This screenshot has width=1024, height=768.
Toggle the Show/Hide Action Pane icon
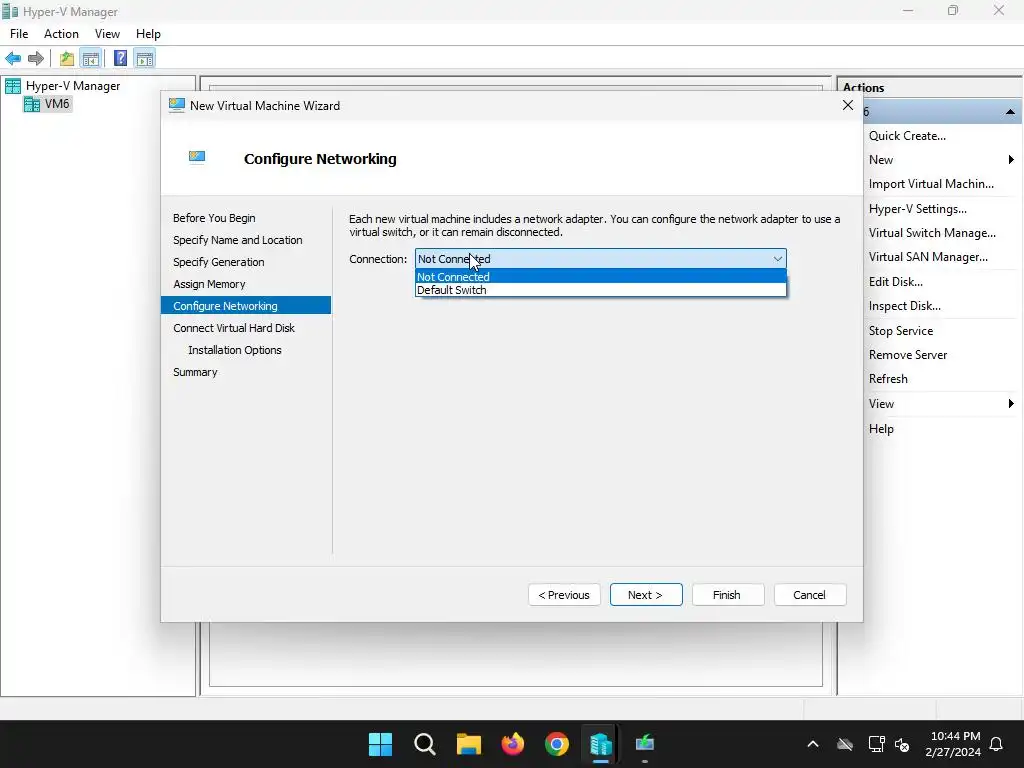coord(145,59)
